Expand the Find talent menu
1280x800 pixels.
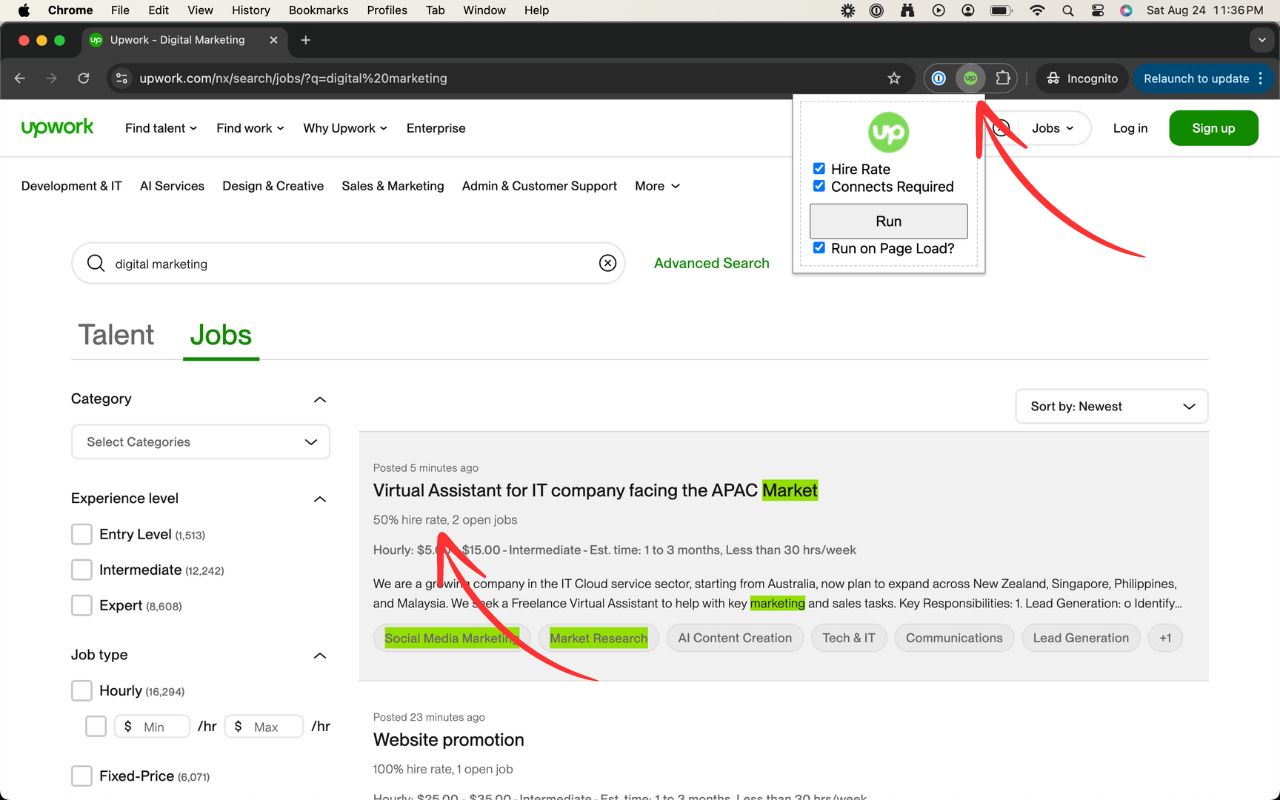click(x=161, y=128)
